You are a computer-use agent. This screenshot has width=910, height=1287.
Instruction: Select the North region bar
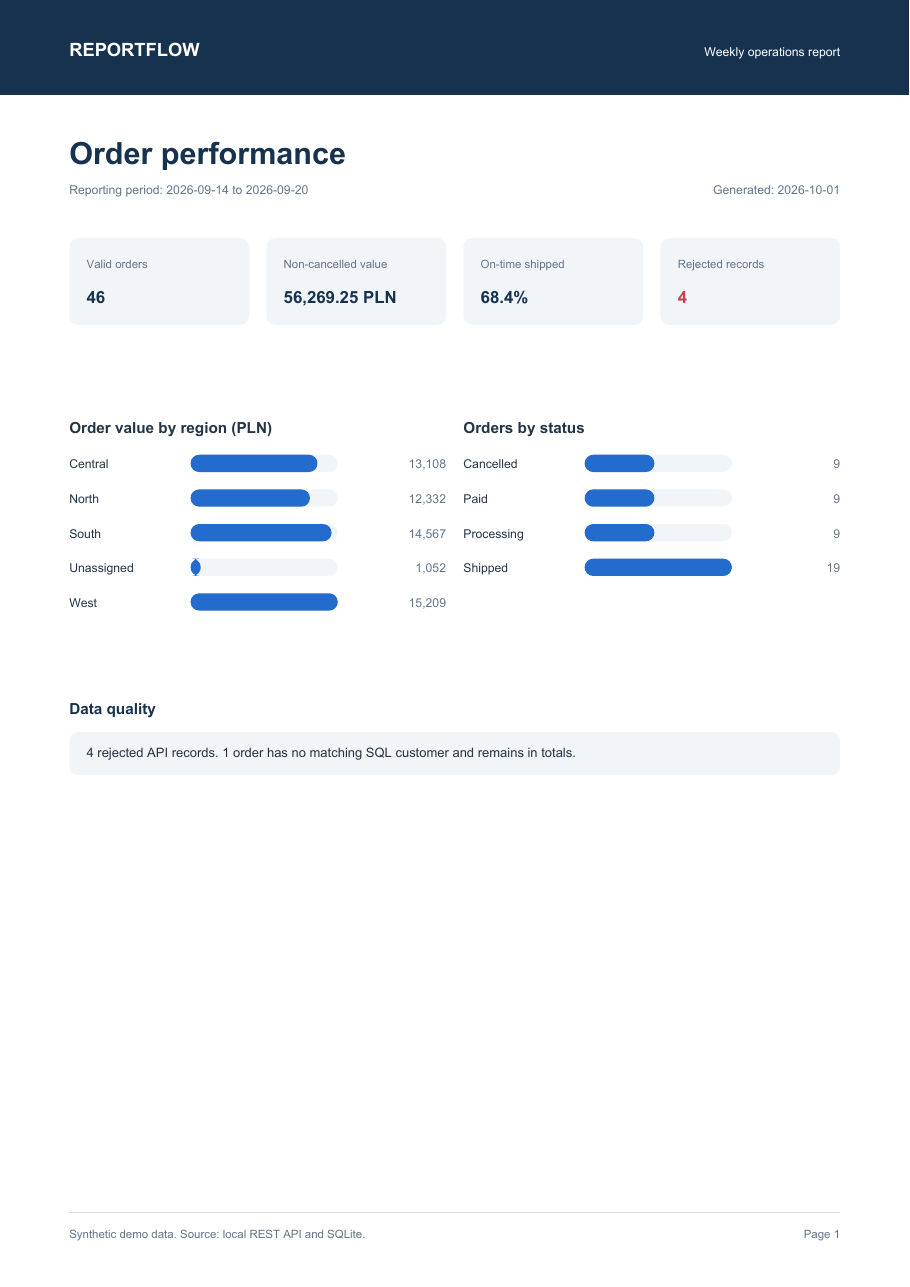pyautogui.click(x=250, y=498)
